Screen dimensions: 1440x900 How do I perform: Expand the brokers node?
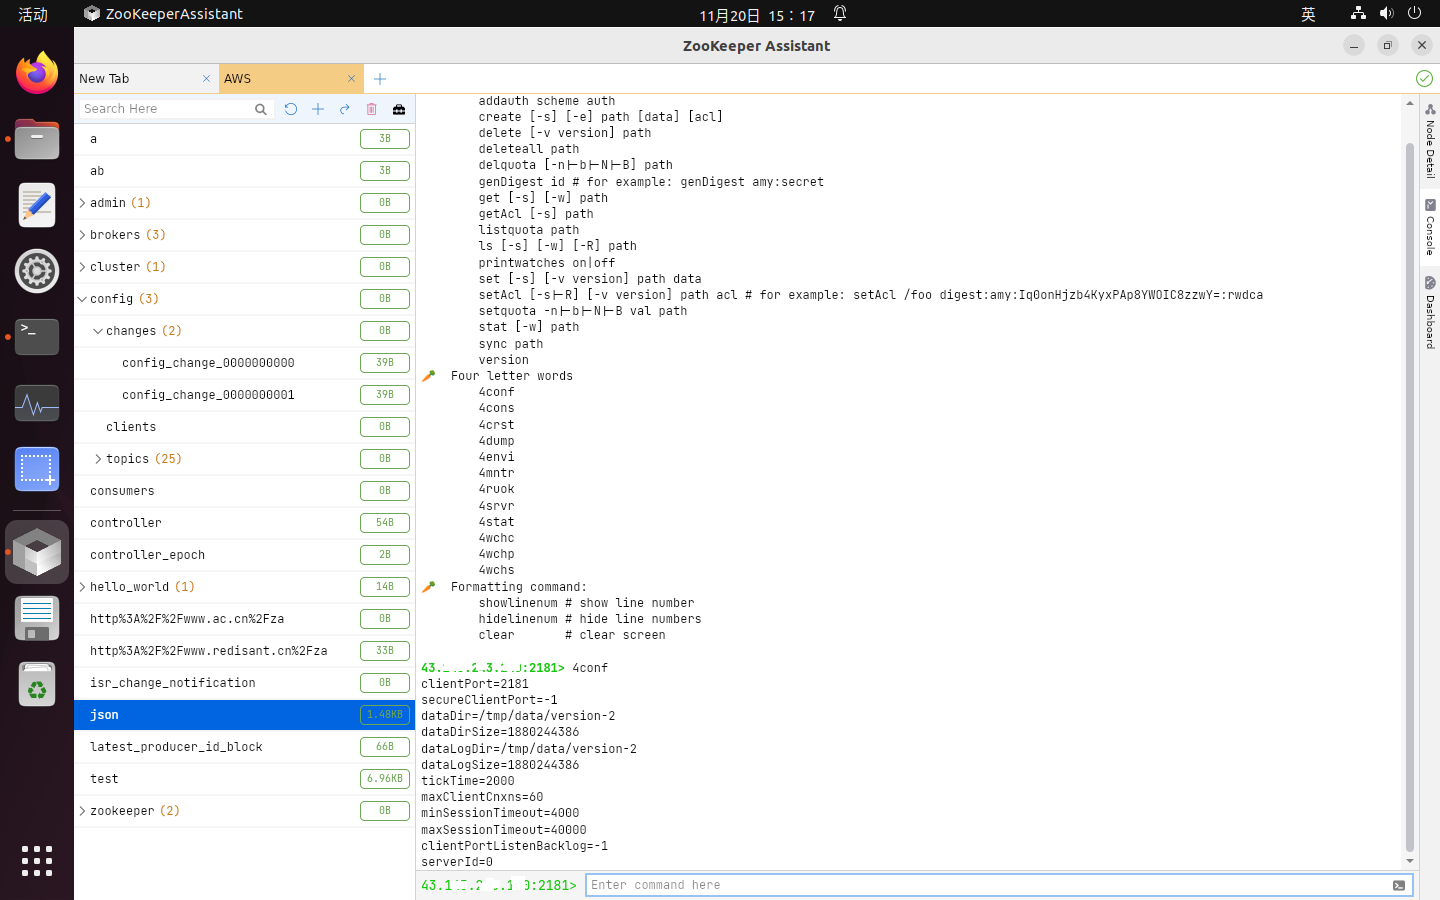(x=82, y=235)
